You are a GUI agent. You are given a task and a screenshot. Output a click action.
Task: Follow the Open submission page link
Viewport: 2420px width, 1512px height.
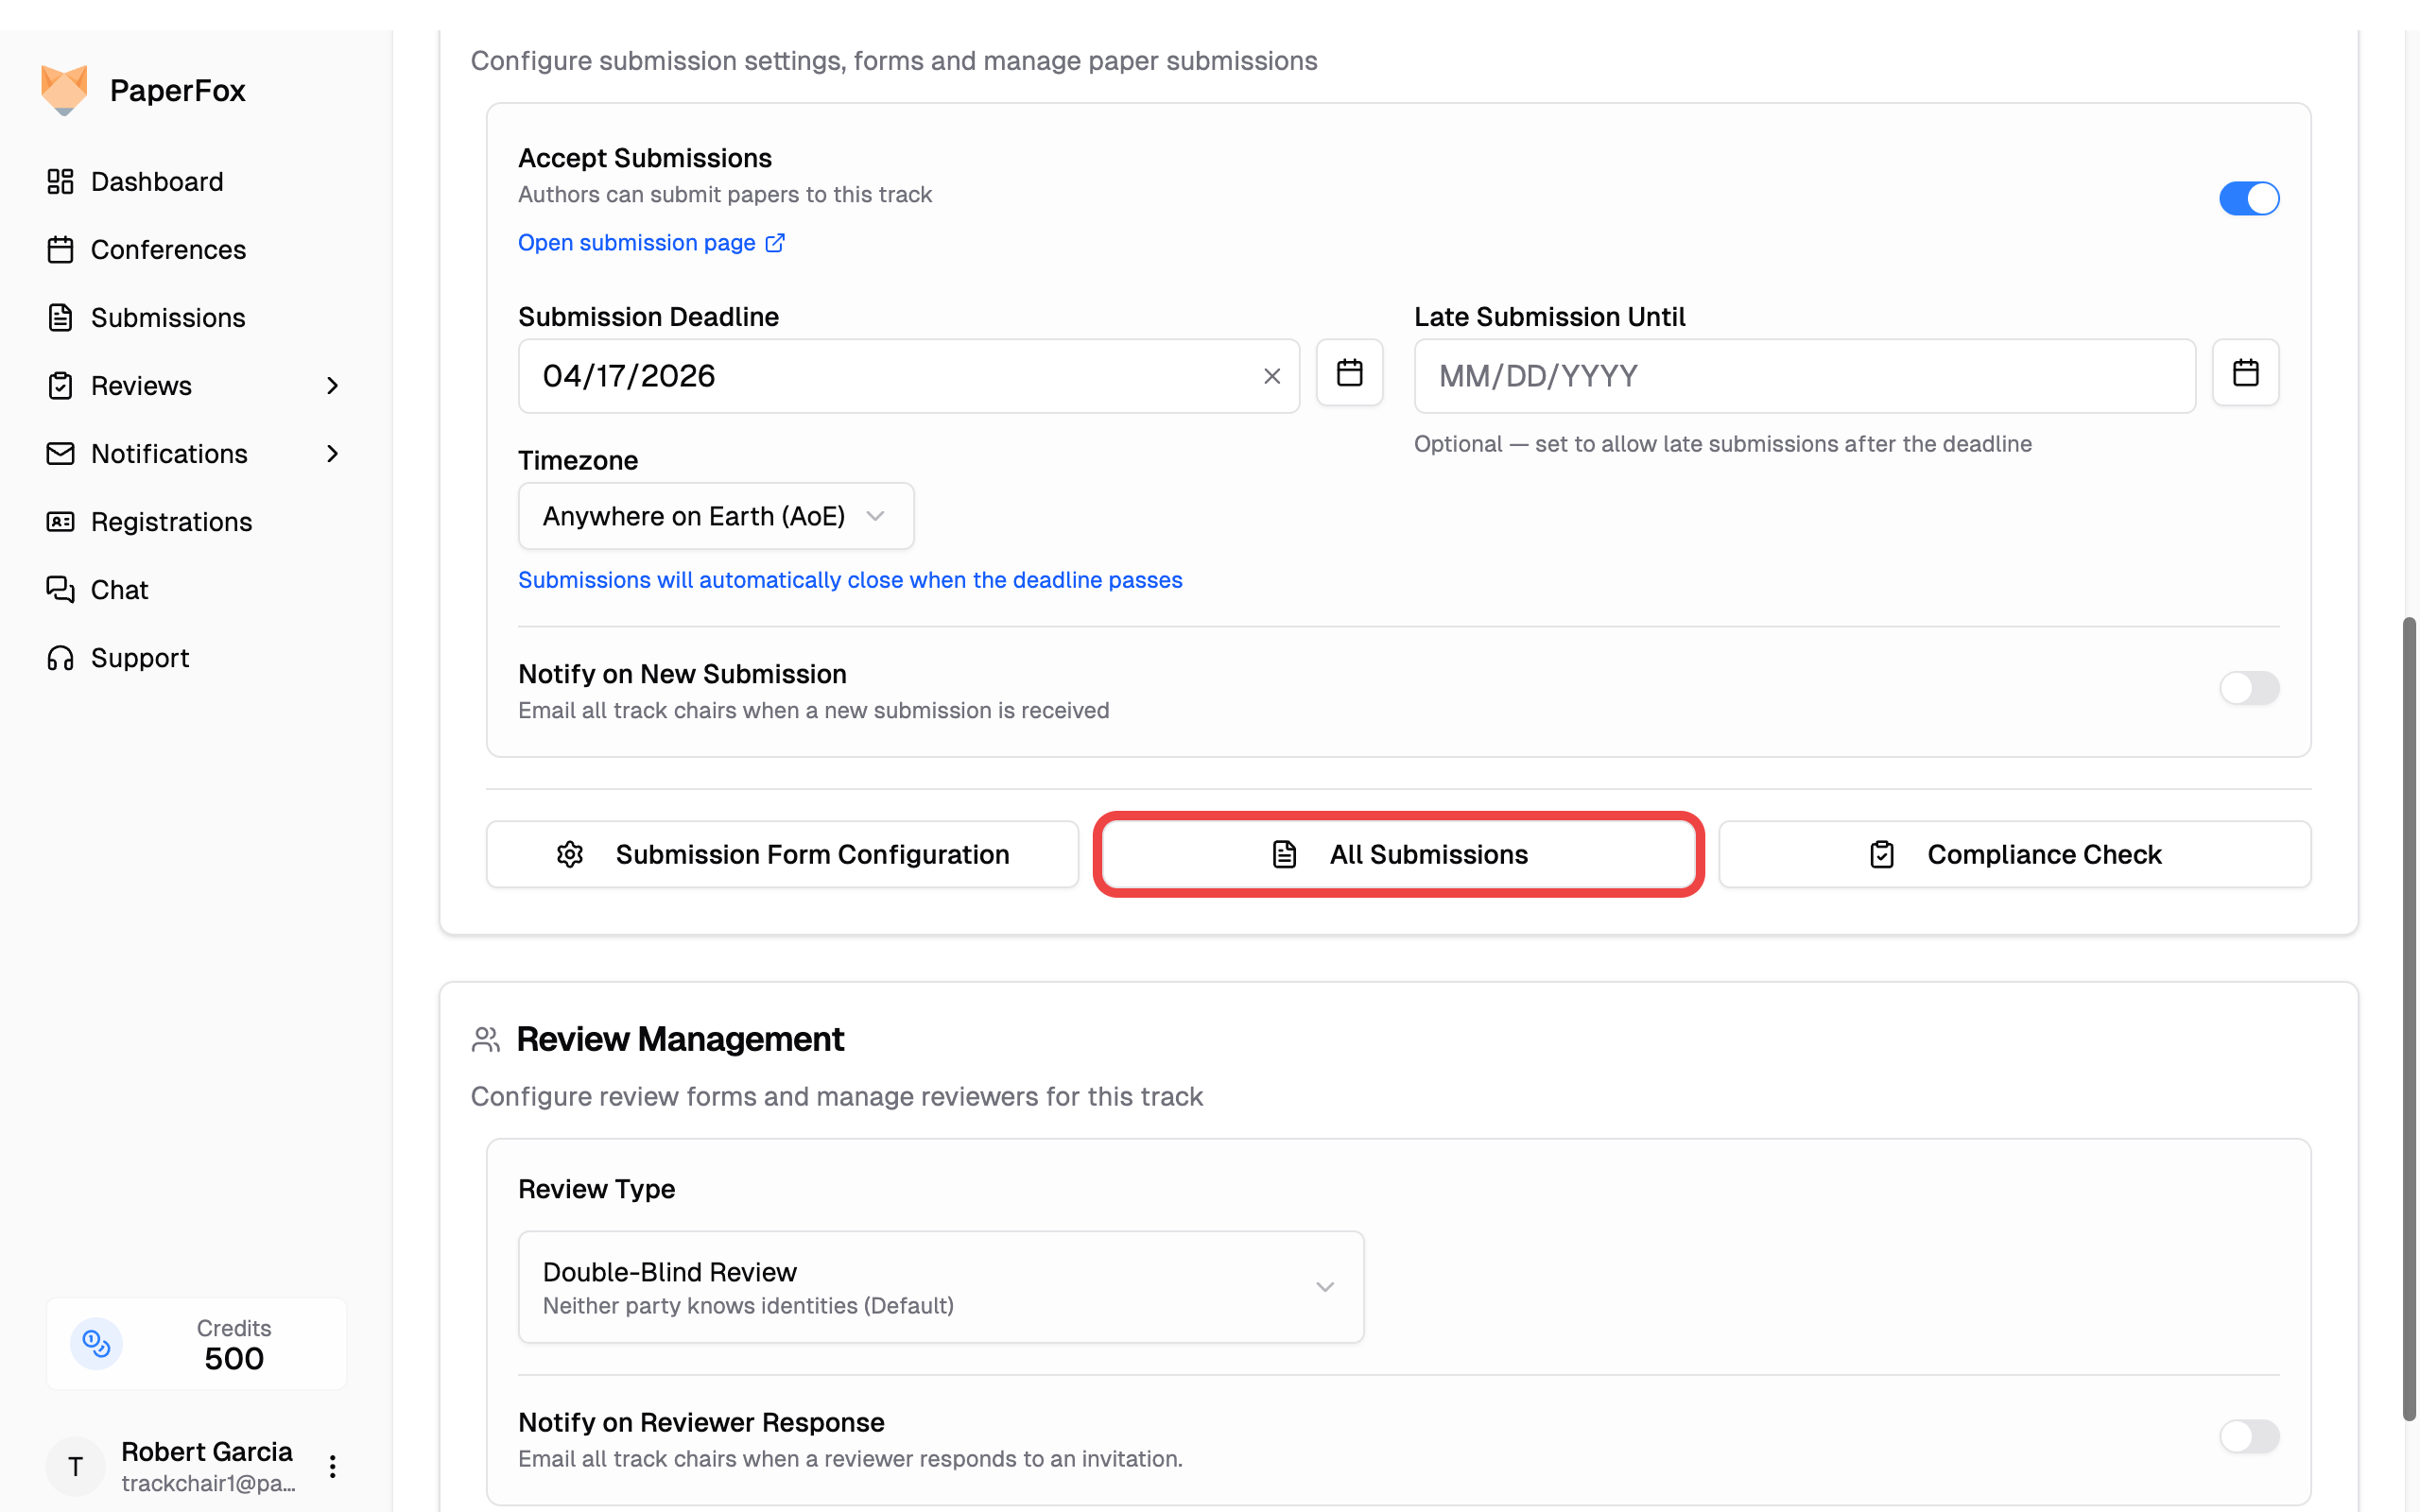point(637,243)
